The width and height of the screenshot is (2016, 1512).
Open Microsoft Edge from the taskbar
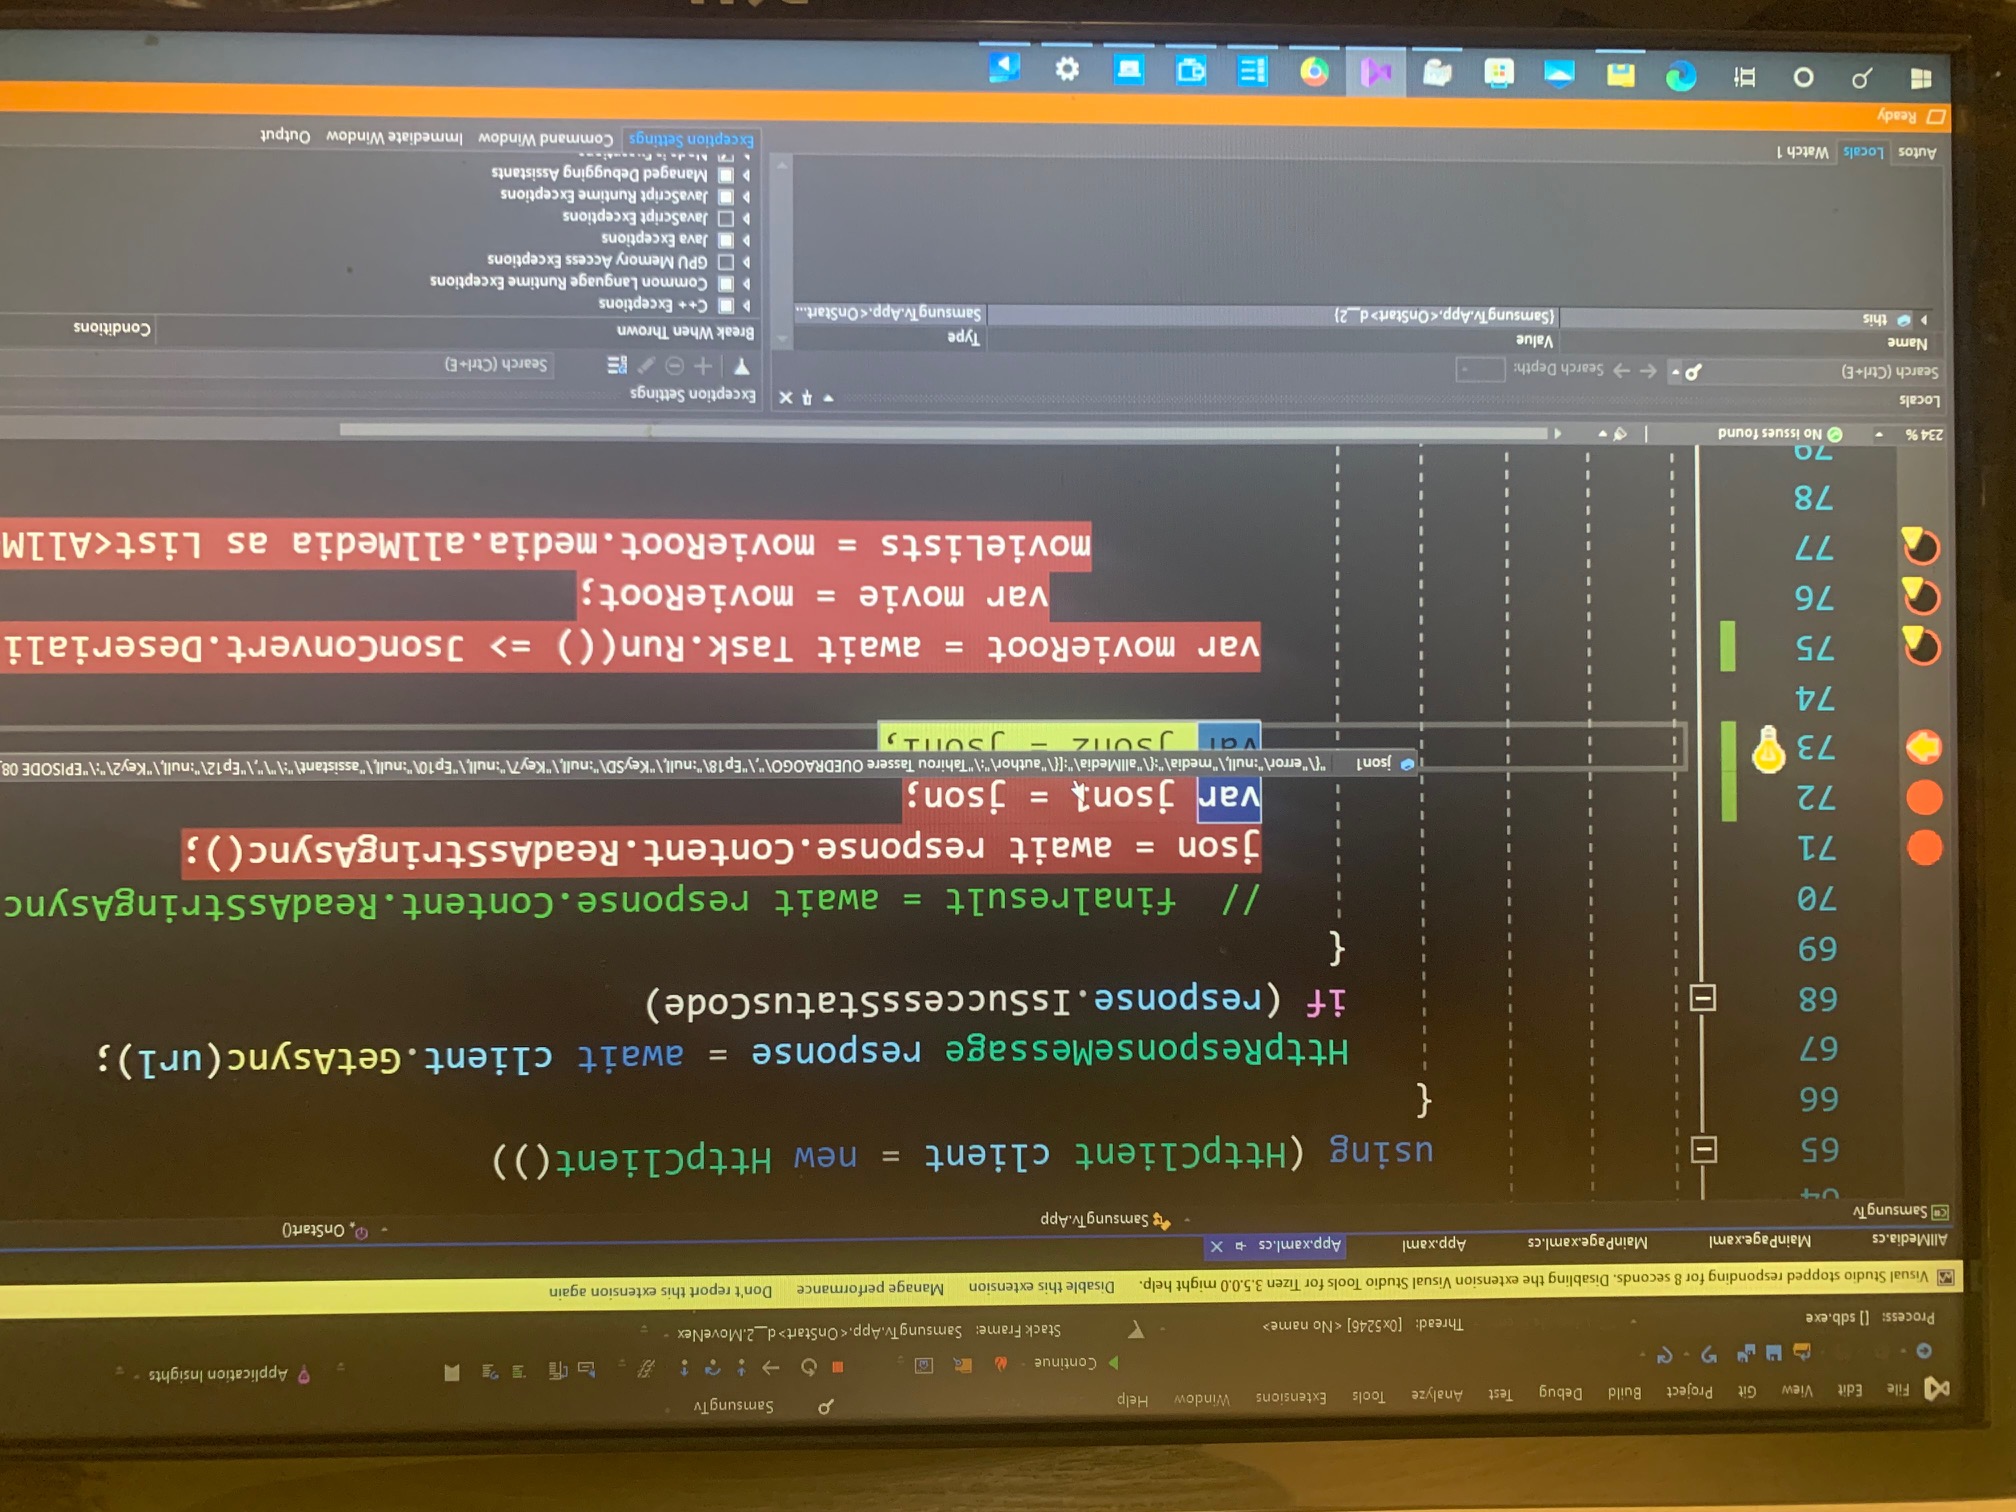tap(1680, 76)
